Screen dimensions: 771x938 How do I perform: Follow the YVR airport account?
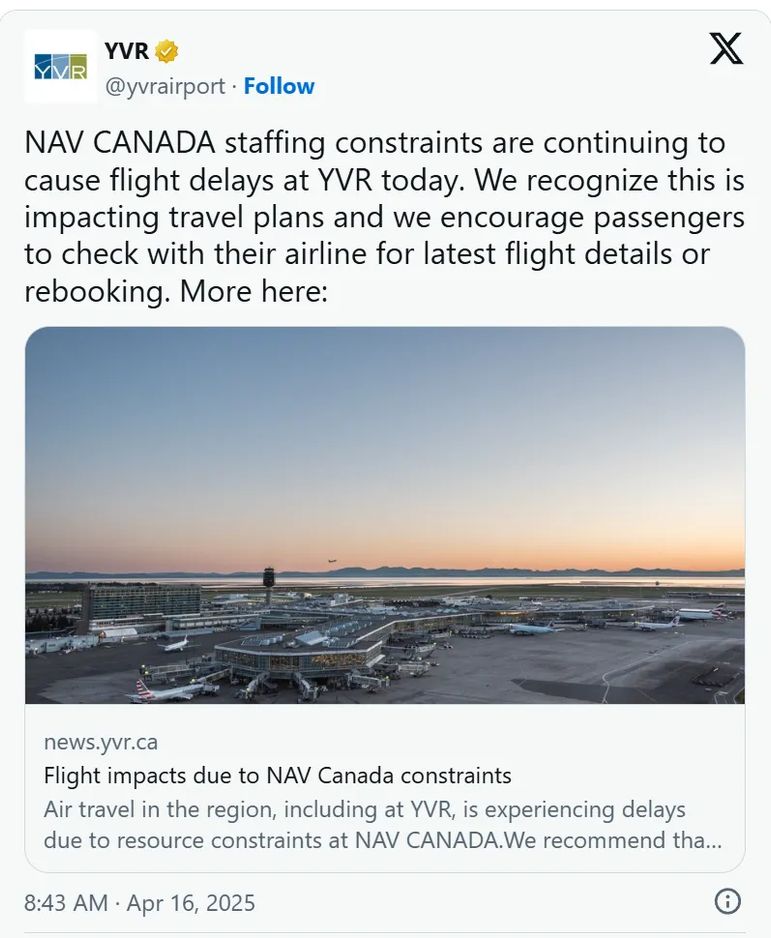[279, 86]
